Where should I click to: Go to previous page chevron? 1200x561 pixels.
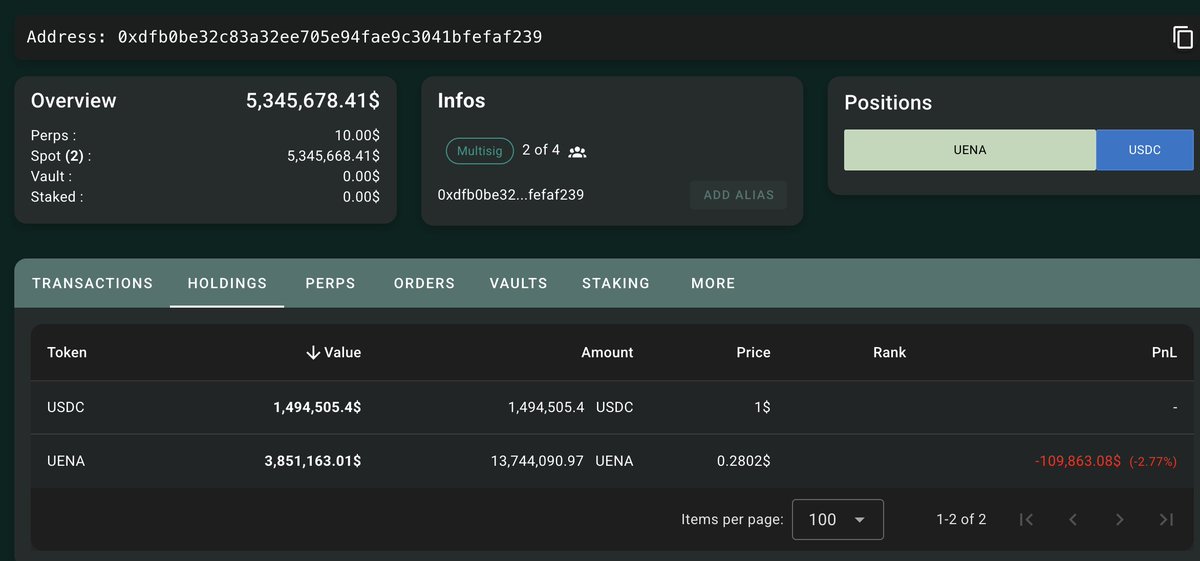(1073, 519)
